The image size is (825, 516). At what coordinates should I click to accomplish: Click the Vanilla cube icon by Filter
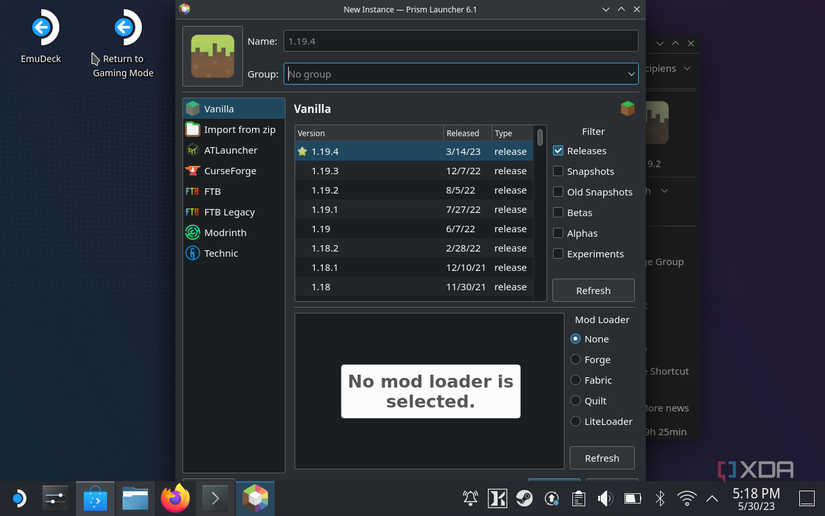pyautogui.click(x=627, y=108)
